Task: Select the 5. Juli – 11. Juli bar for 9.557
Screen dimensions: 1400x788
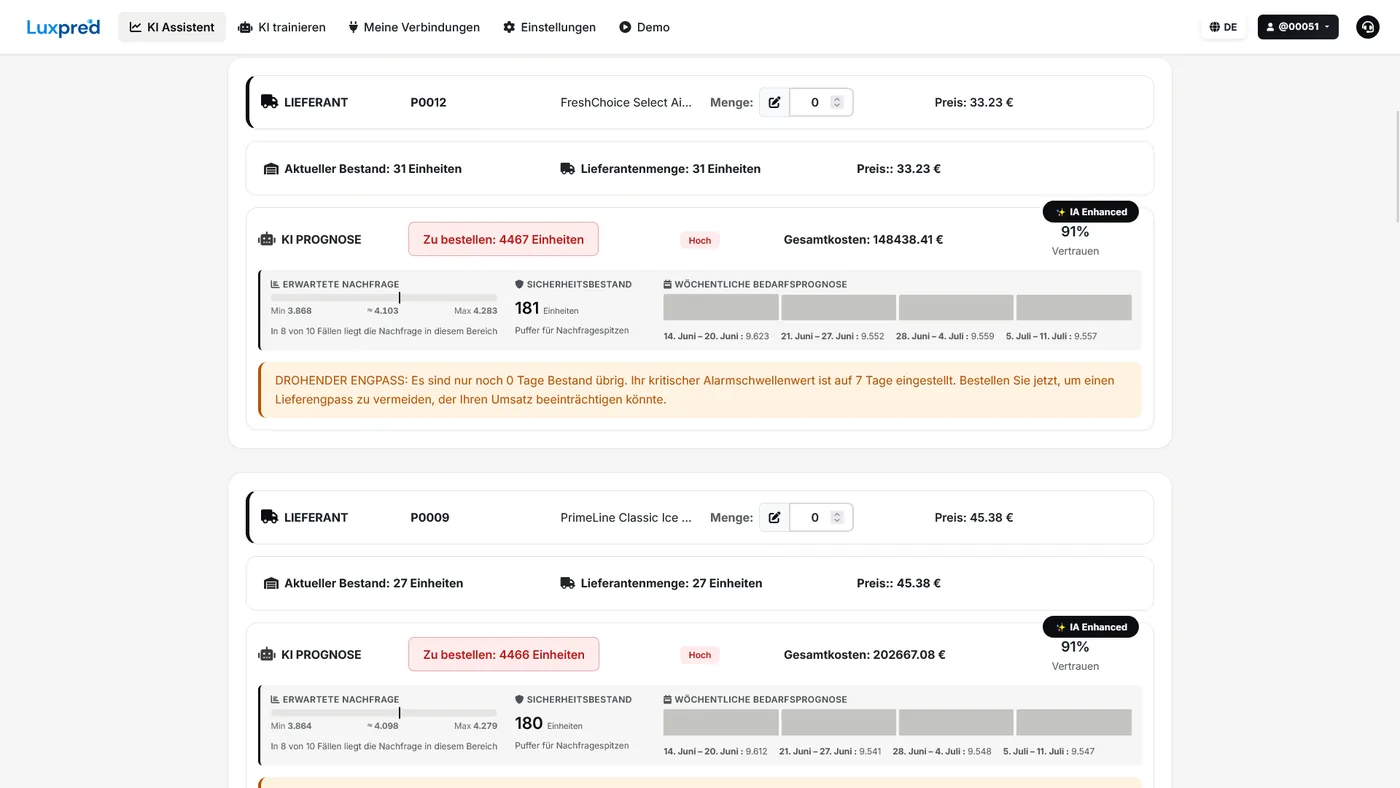Action: tap(1074, 307)
